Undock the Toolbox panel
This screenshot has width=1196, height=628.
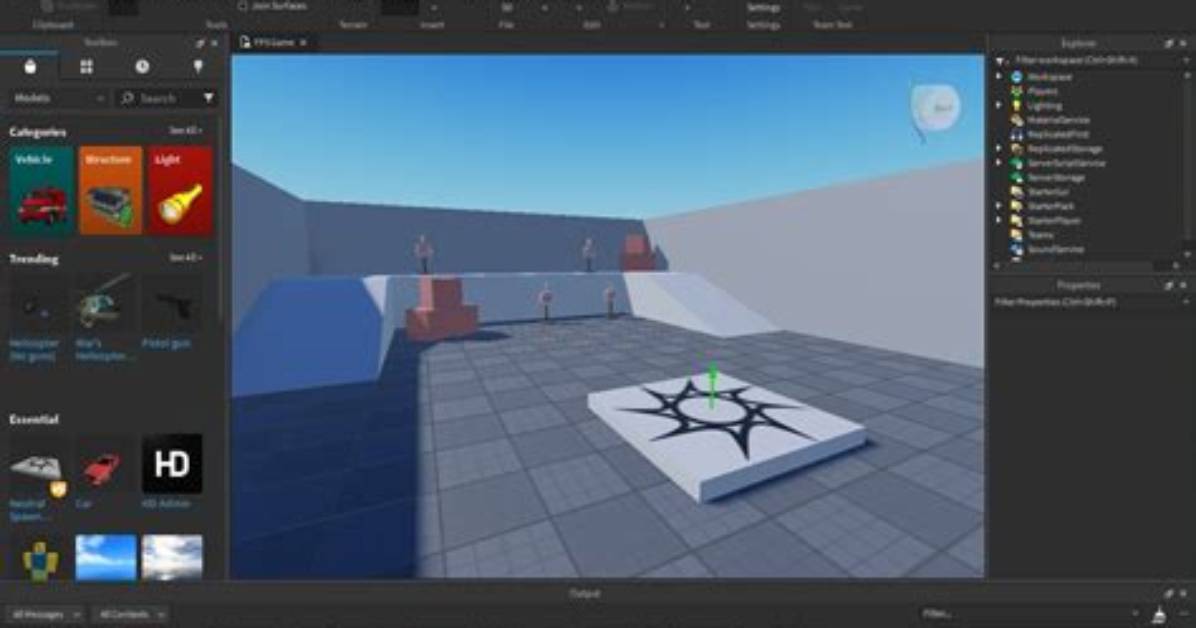[x=200, y=43]
